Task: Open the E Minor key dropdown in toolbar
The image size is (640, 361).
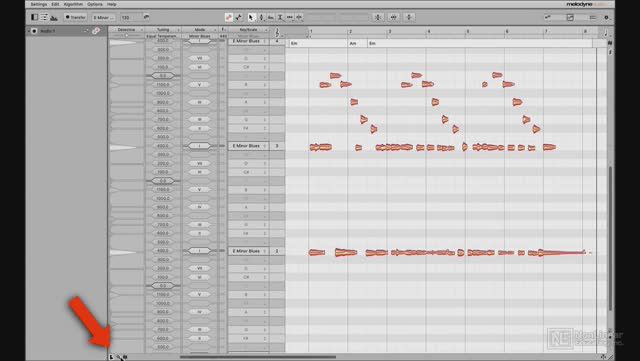Action: pos(104,18)
